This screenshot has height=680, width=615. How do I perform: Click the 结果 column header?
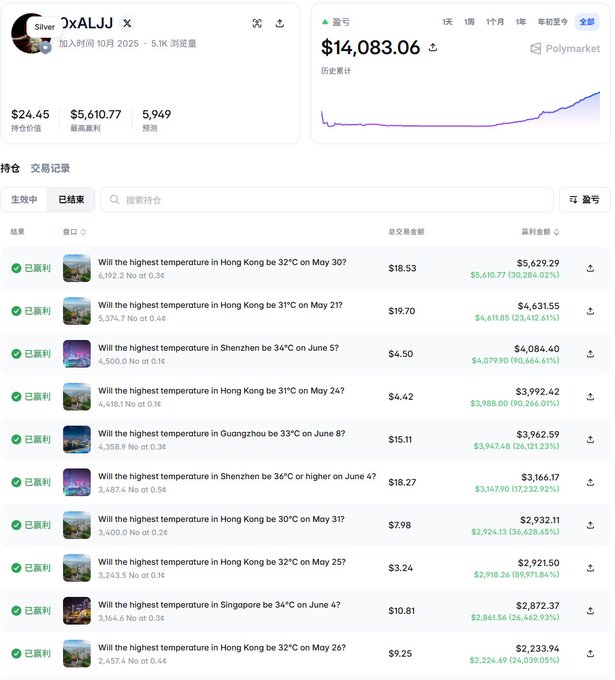tap(18, 232)
